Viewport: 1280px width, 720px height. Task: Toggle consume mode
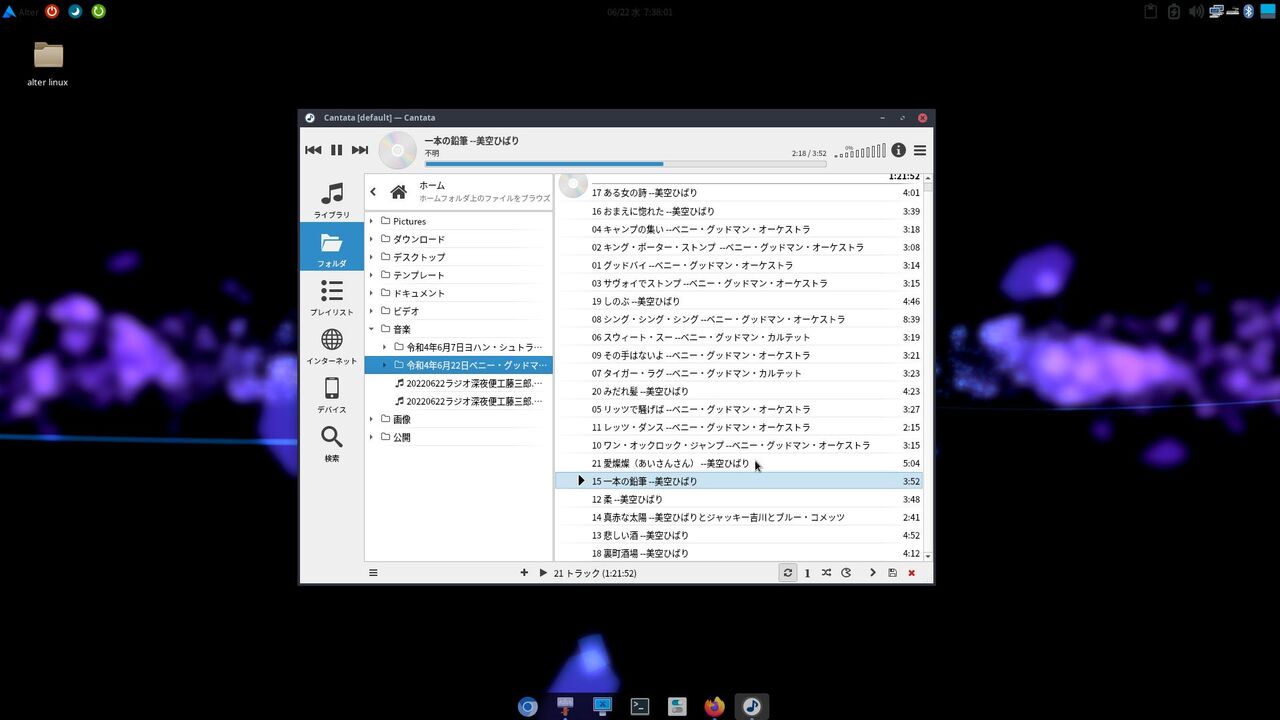846,573
